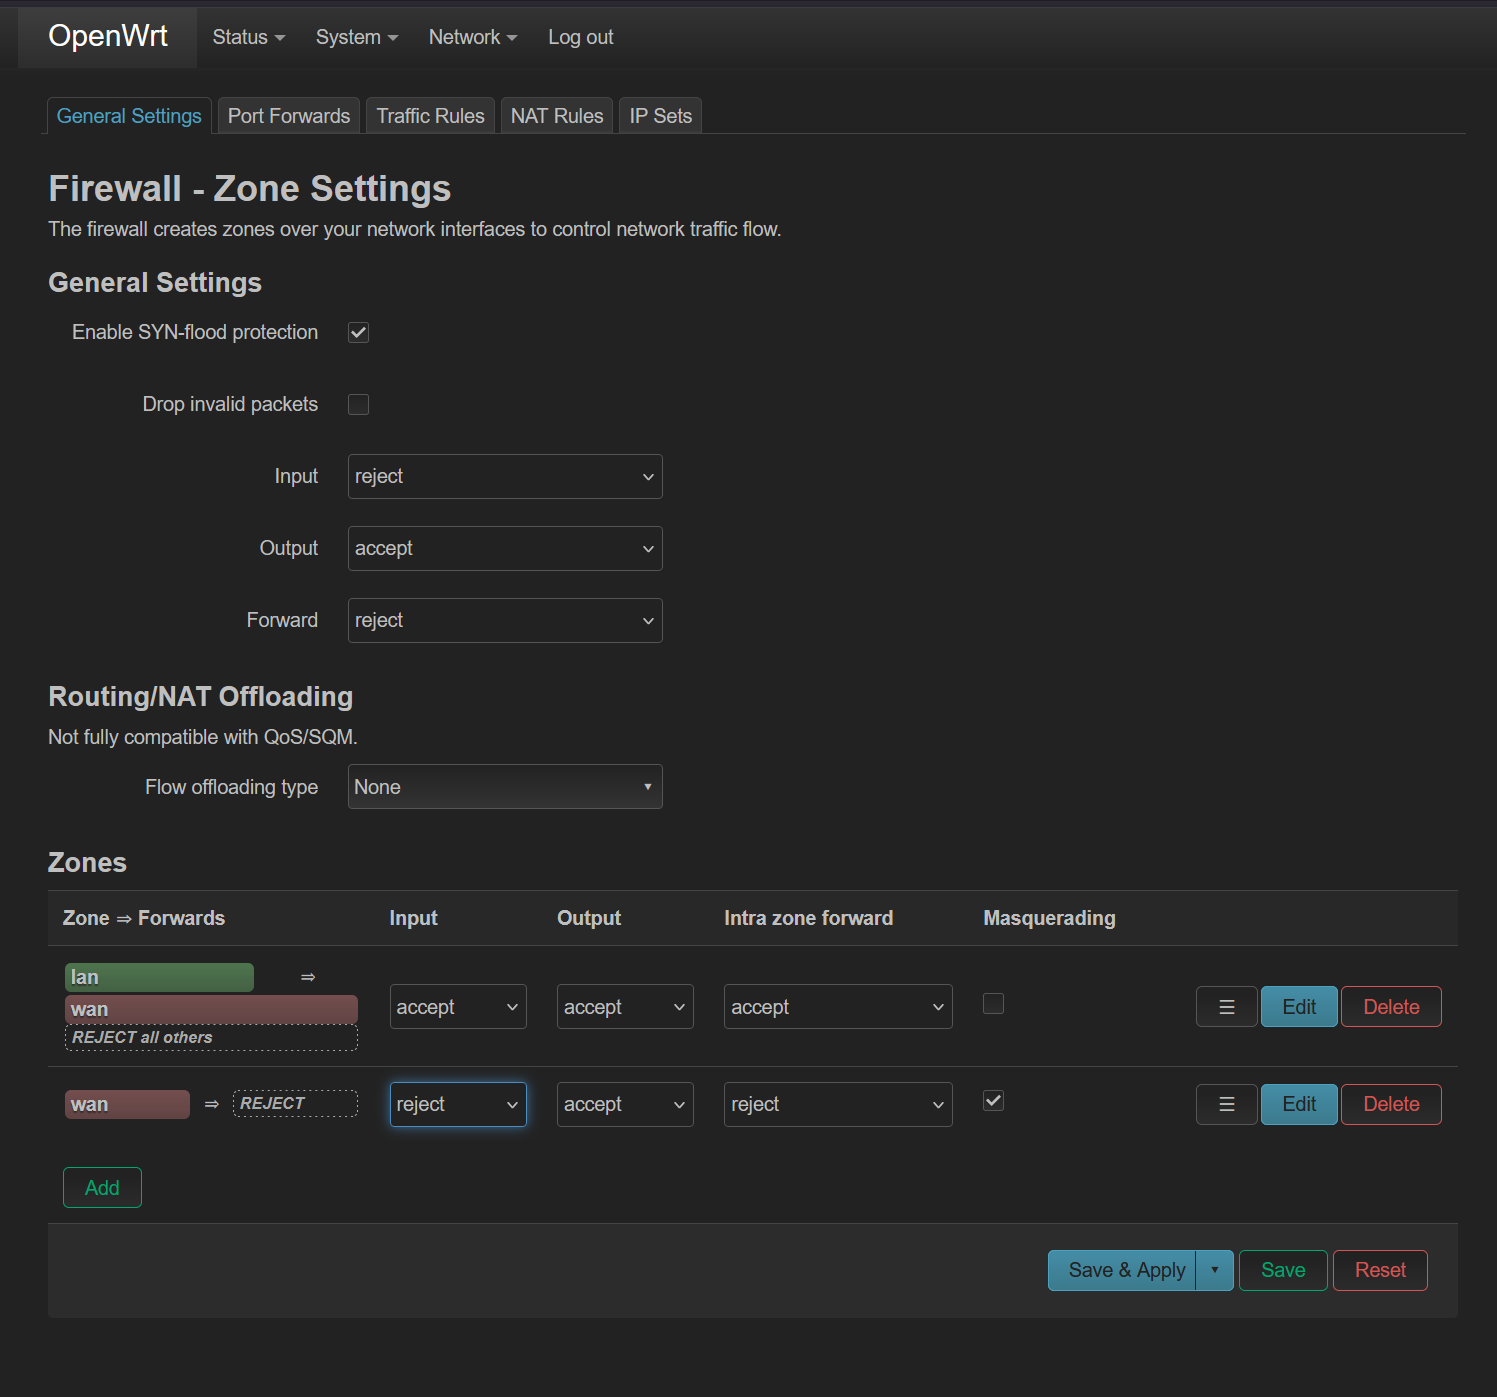Click the Routing/NAT Offloading heading
Image resolution: width=1497 pixels, height=1397 pixels.
[x=201, y=696]
